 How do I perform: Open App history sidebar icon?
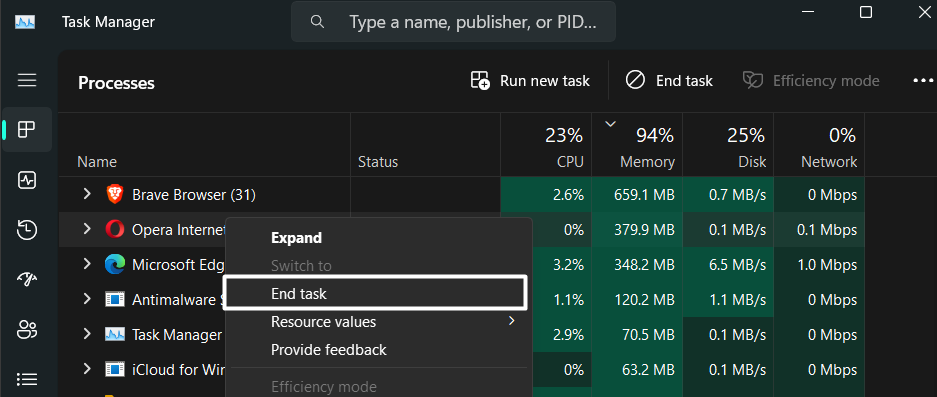[27, 230]
